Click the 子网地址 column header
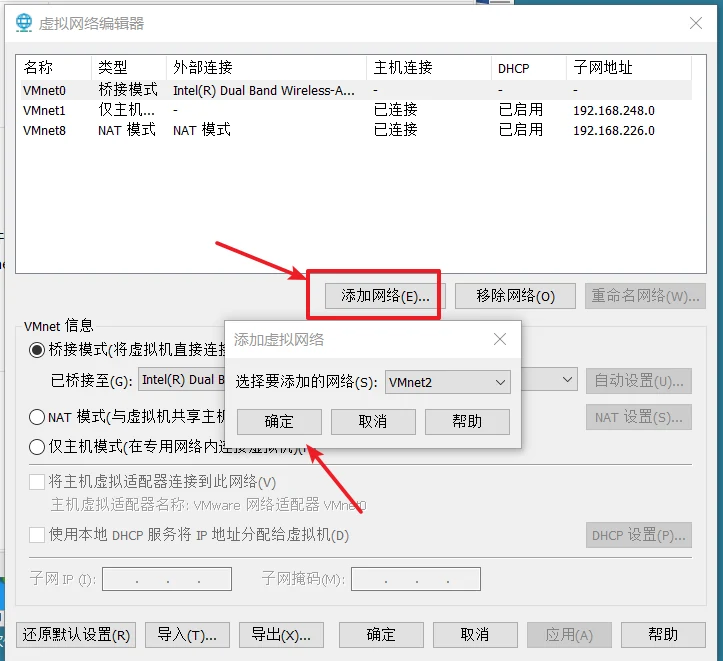Image resolution: width=723 pixels, height=661 pixels. [629, 68]
